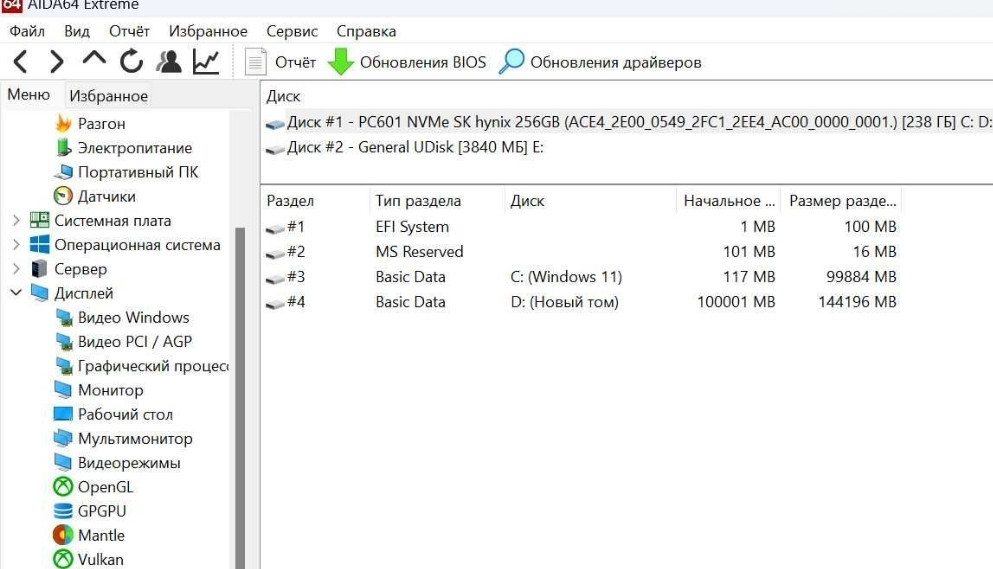993x569 pixels.
Task: Open the Файл menu
Action: 27,31
